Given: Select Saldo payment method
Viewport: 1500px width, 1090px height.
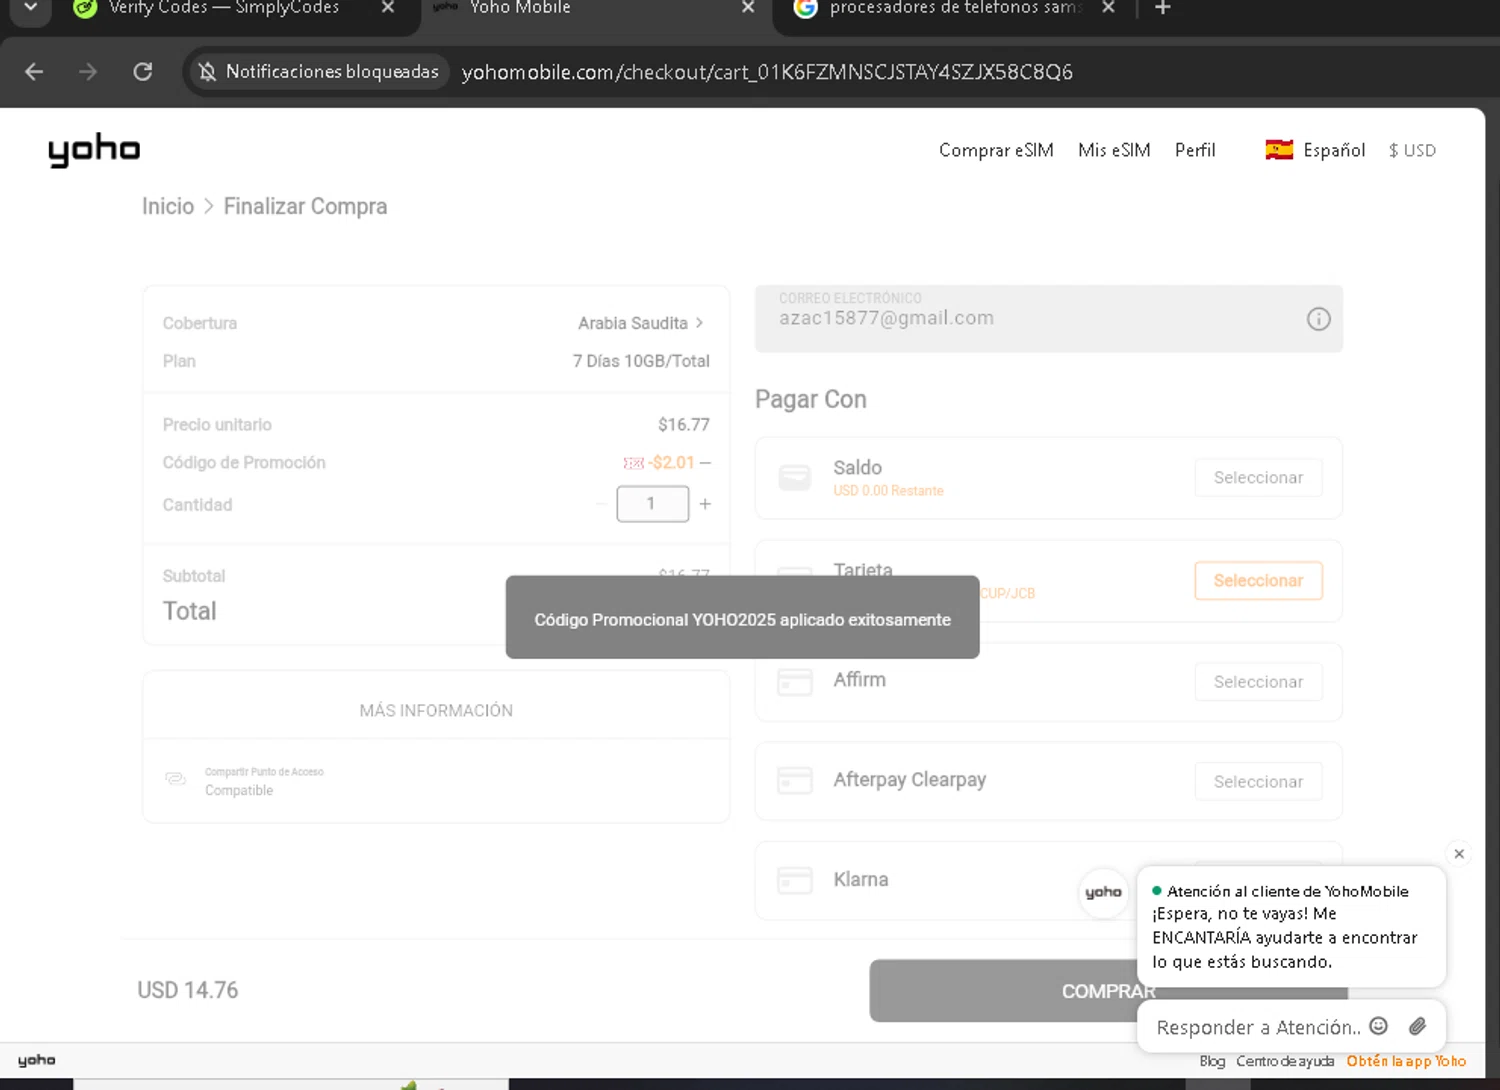Looking at the screenshot, I should pos(1258,478).
